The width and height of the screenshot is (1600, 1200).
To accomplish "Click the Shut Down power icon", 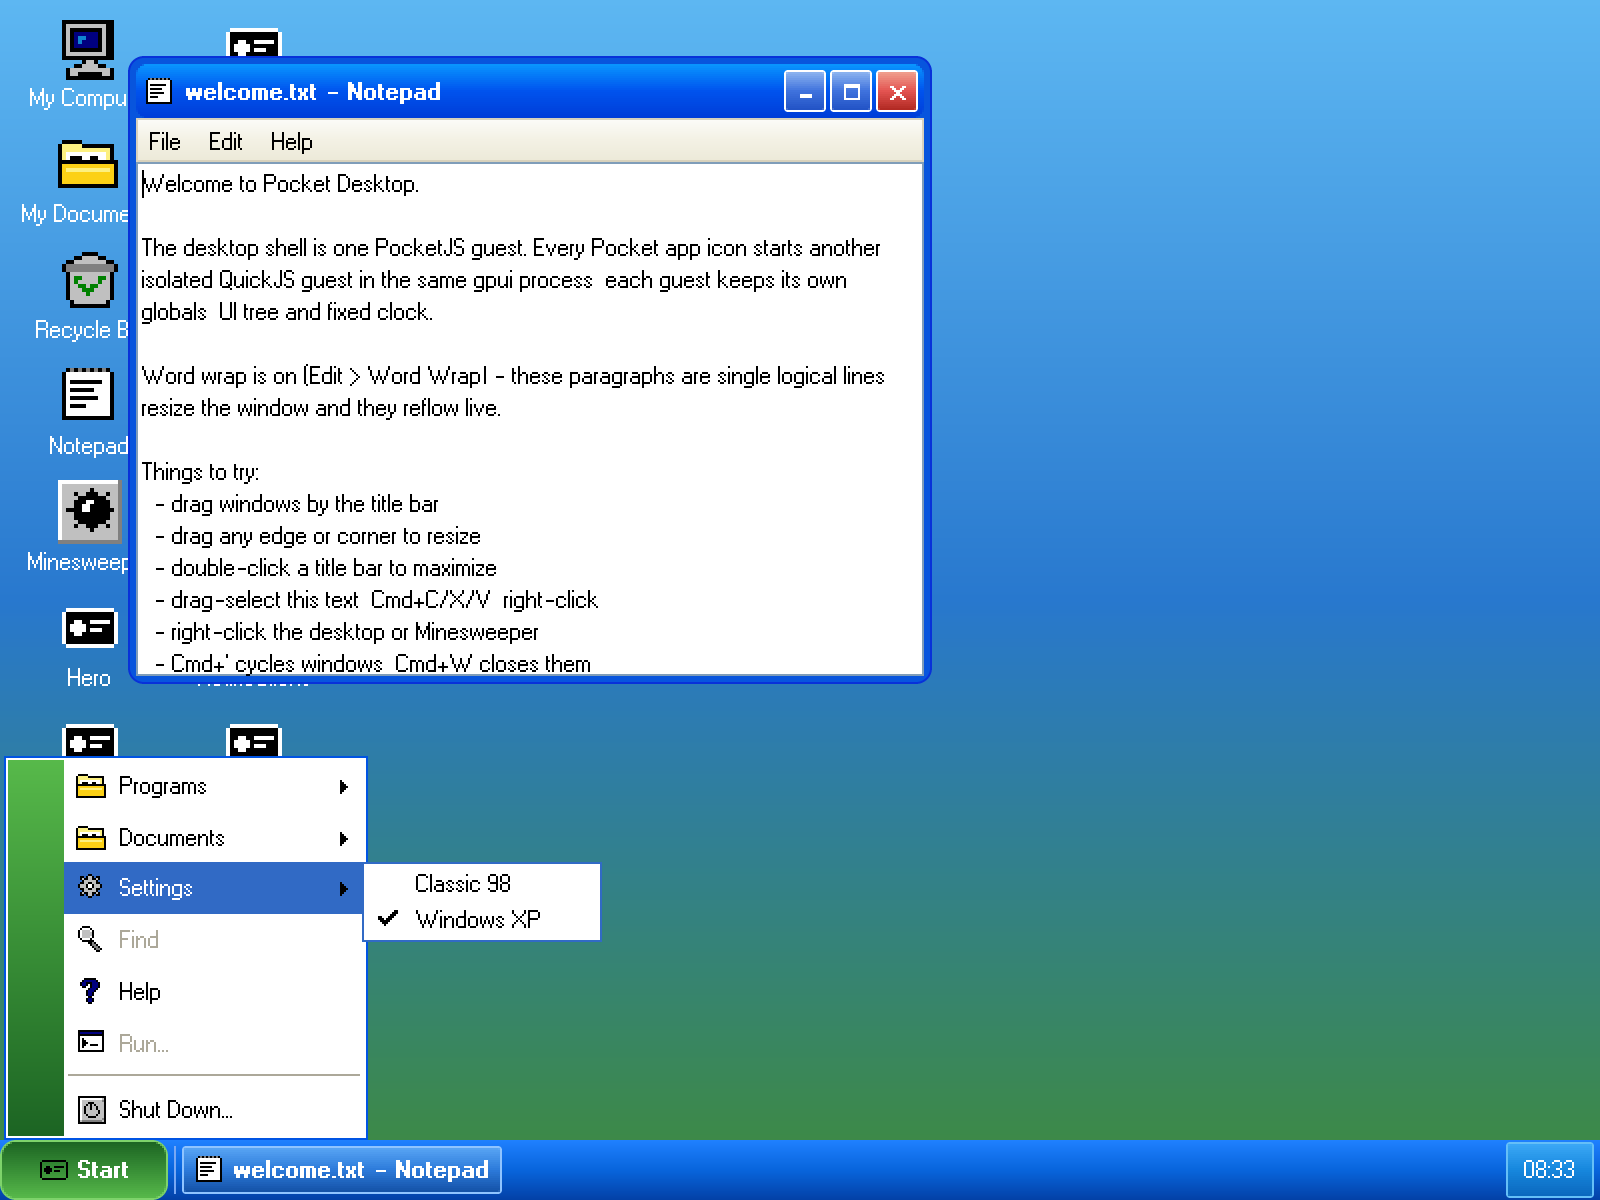I will [91, 1109].
